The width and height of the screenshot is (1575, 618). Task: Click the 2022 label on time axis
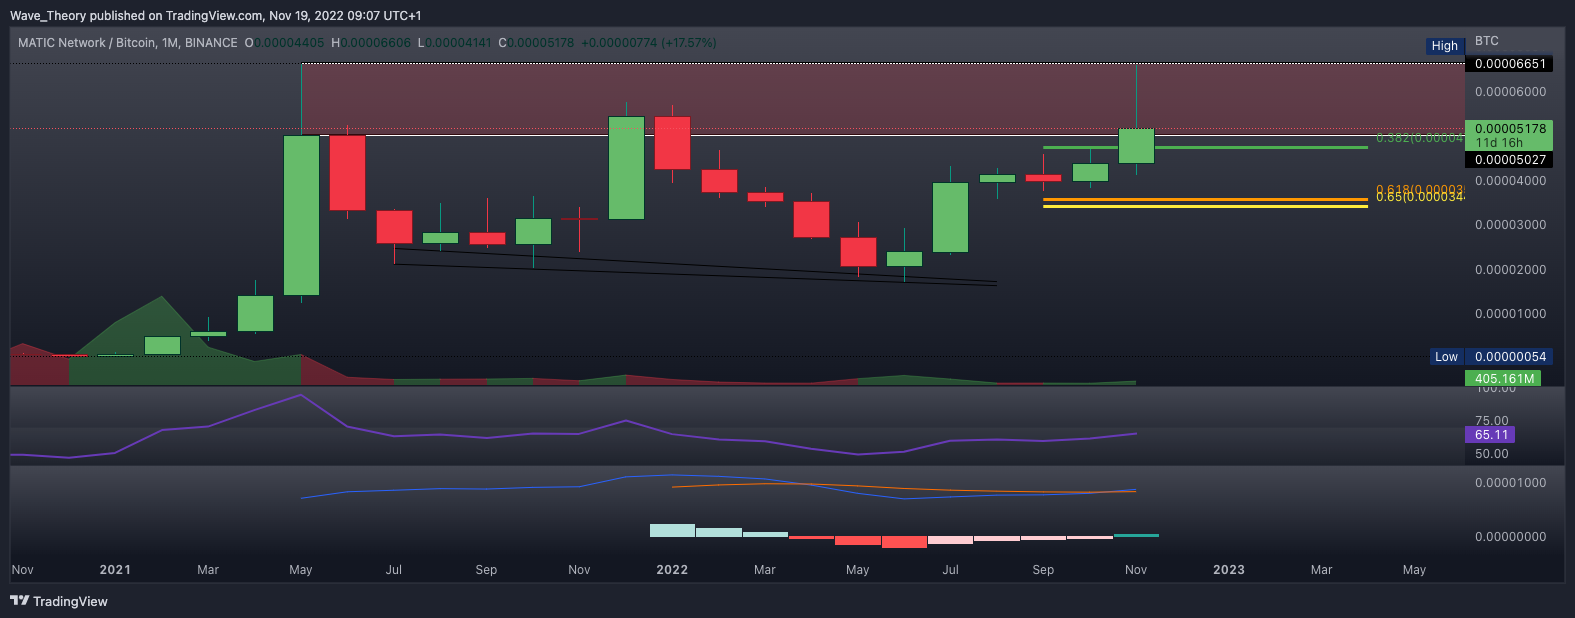[672, 570]
